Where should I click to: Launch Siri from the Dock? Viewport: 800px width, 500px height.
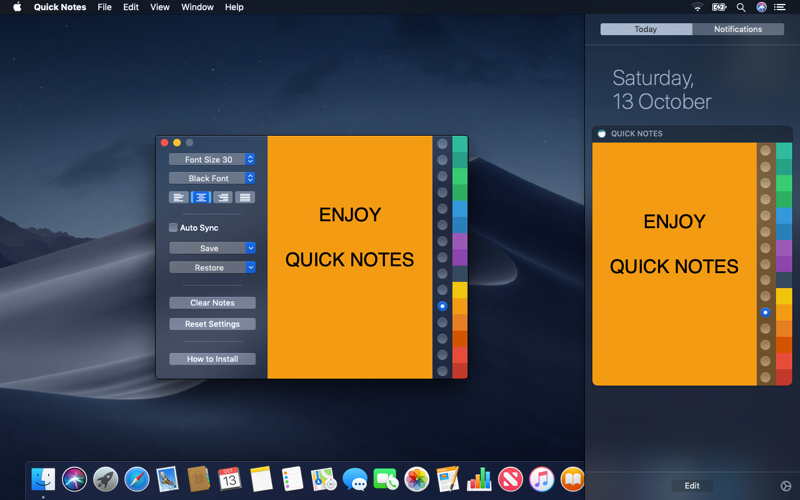(x=74, y=479)
